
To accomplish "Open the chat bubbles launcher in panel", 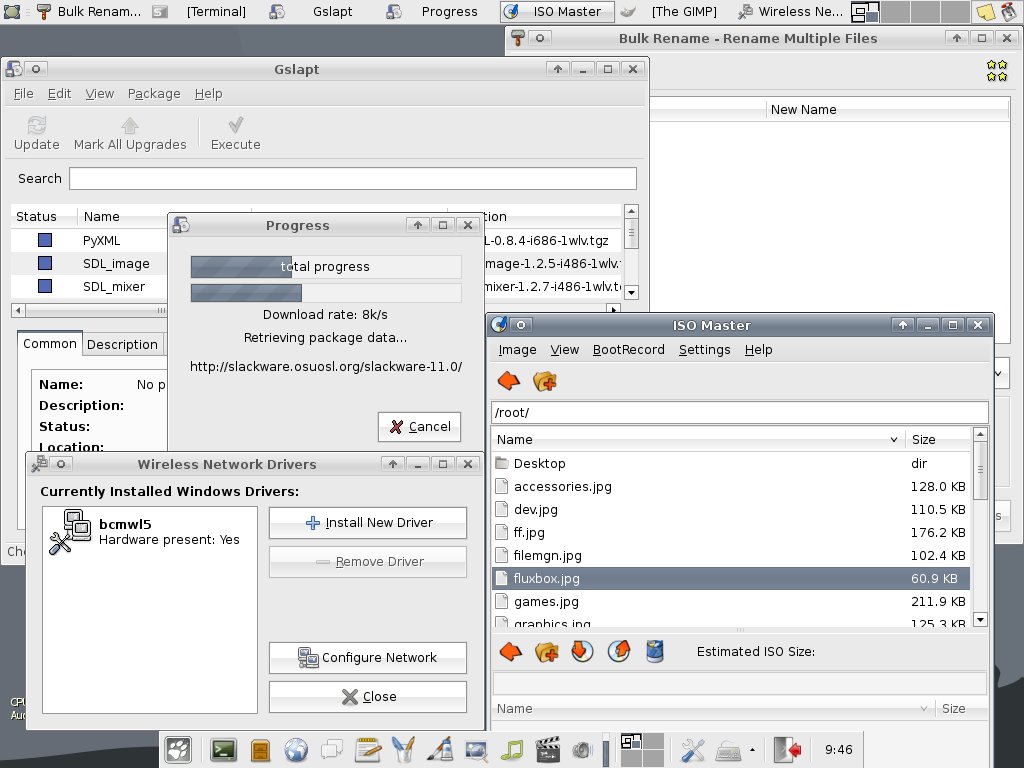I will [332, 750].
